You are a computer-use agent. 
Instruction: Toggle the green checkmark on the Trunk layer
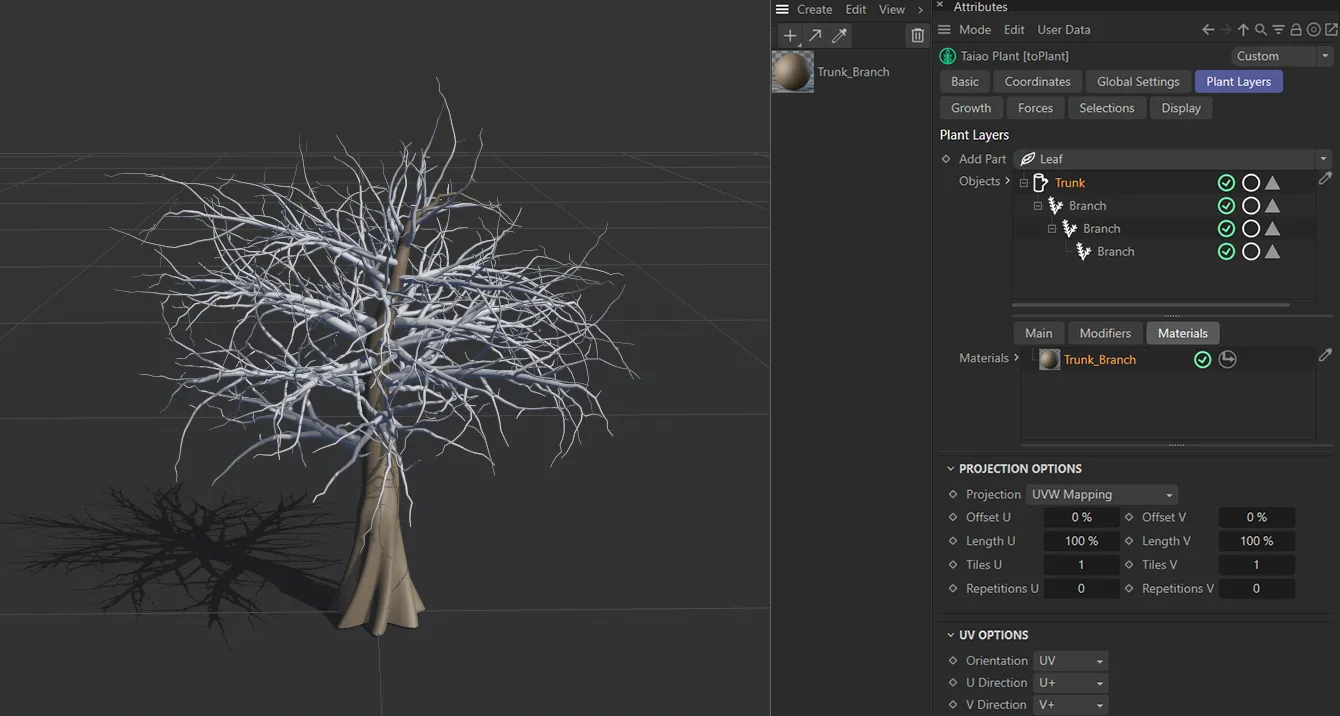tap(1227, 182)
